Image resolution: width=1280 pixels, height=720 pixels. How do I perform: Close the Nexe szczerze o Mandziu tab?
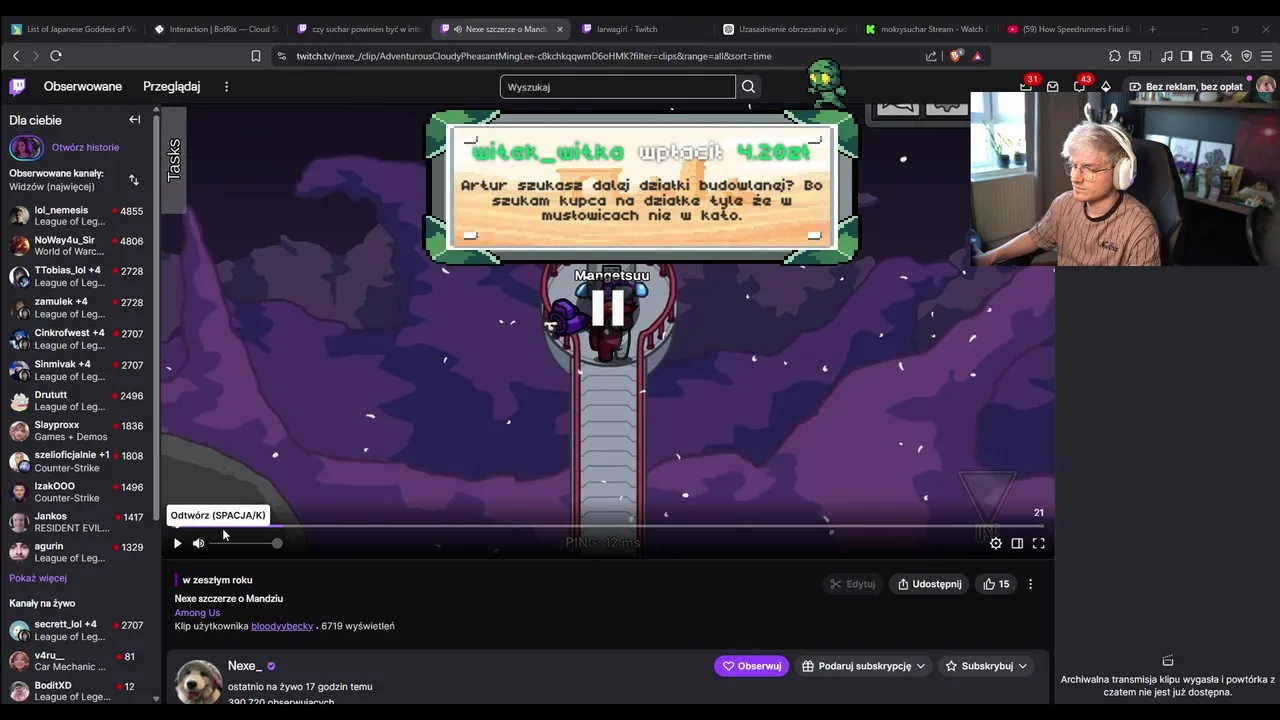560,29
